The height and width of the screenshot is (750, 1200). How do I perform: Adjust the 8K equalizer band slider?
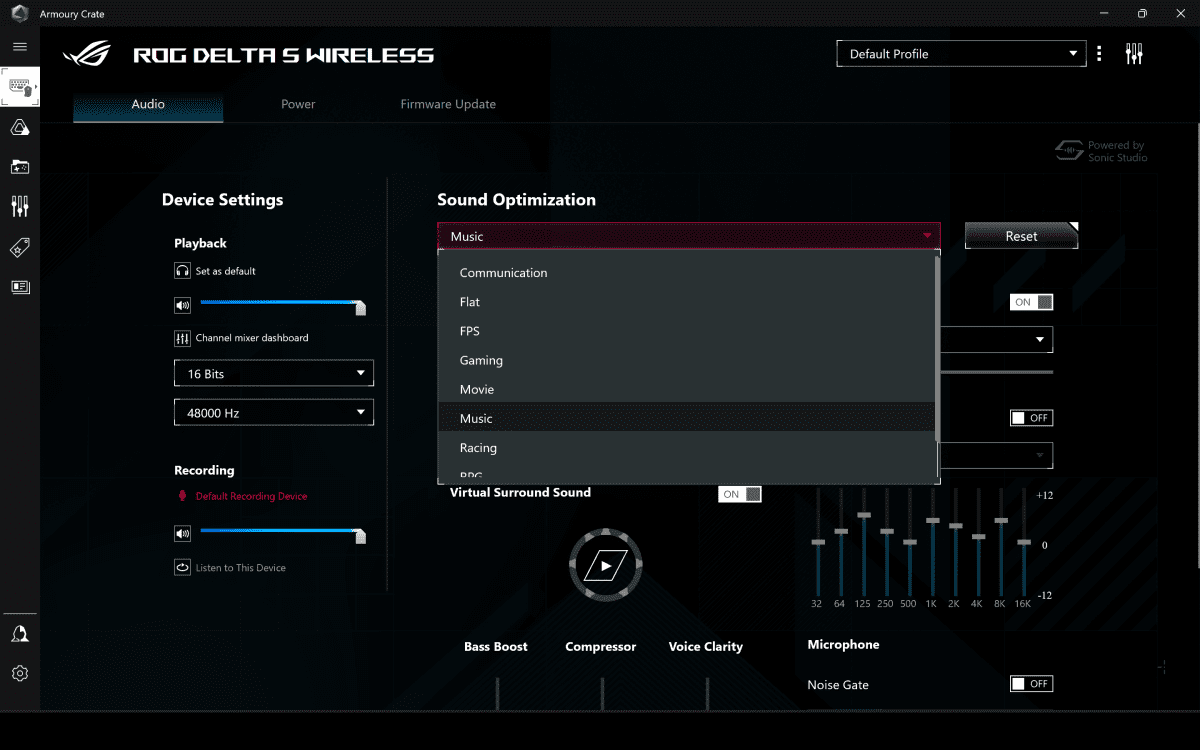tap(1001, 521)
